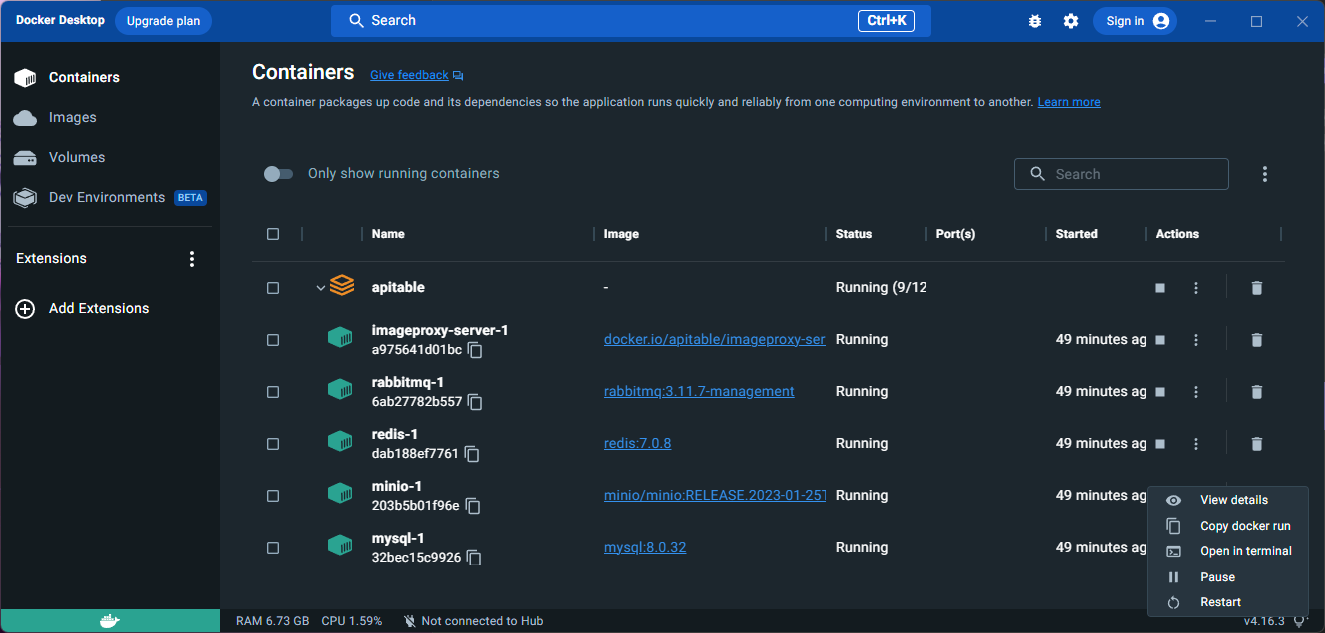Image resolution: width=1325 pixels, height=633 pixels.
Task: Open the three-dot menu beside containers search
Action: 1265,174
